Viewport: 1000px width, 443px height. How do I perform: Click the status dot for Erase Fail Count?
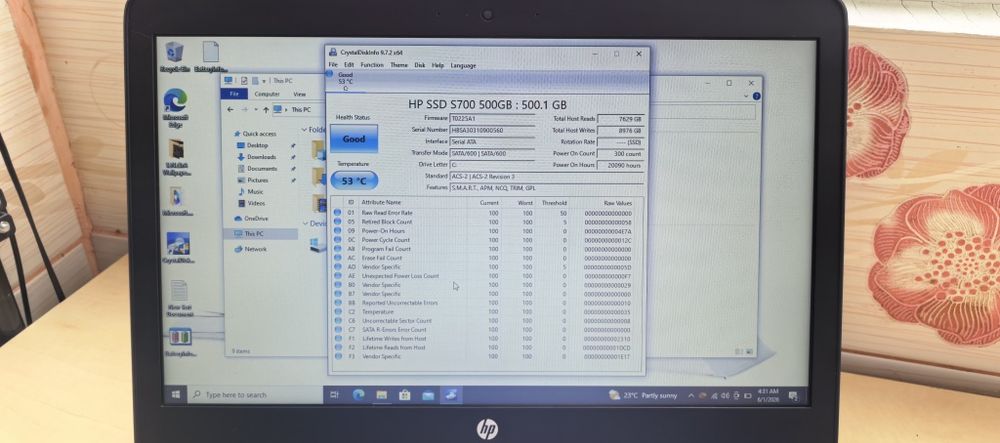[337, 258]
